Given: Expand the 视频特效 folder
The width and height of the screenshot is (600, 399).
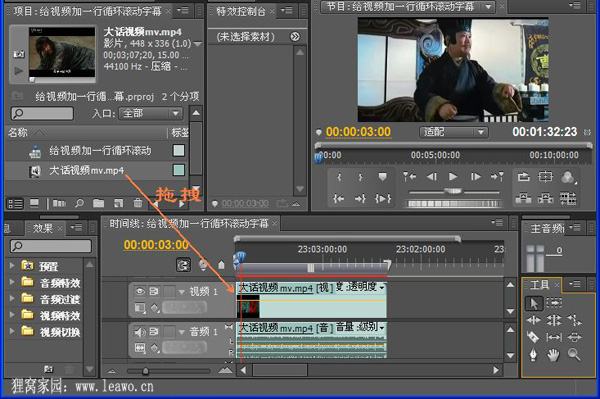Looking at the screenshot, I should pos(12,314).
